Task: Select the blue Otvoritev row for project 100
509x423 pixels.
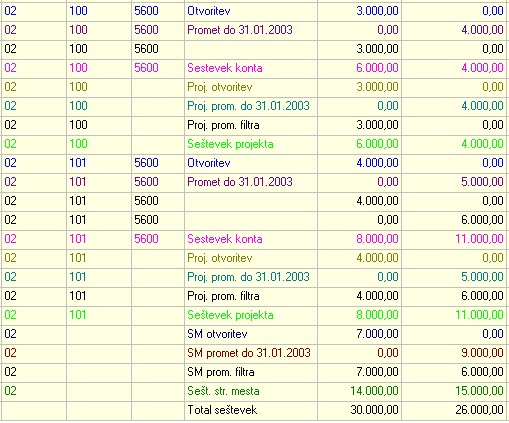Action: 254,11
